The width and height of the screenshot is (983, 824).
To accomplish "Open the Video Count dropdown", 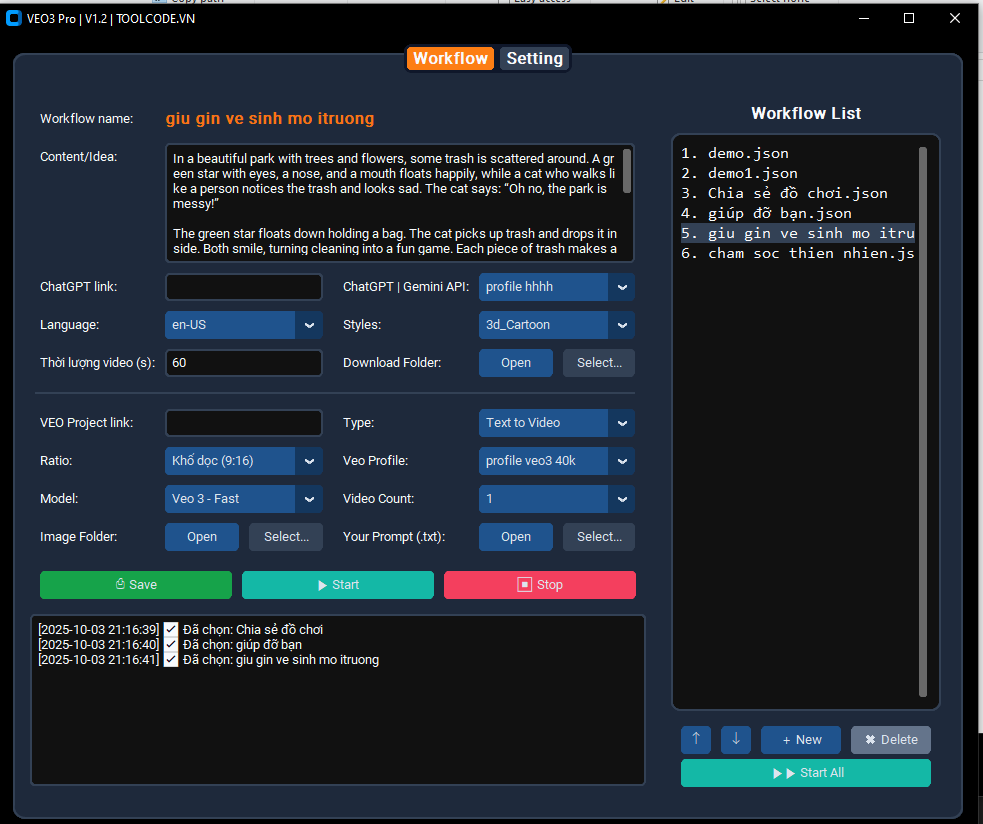I will pos(557,499).
